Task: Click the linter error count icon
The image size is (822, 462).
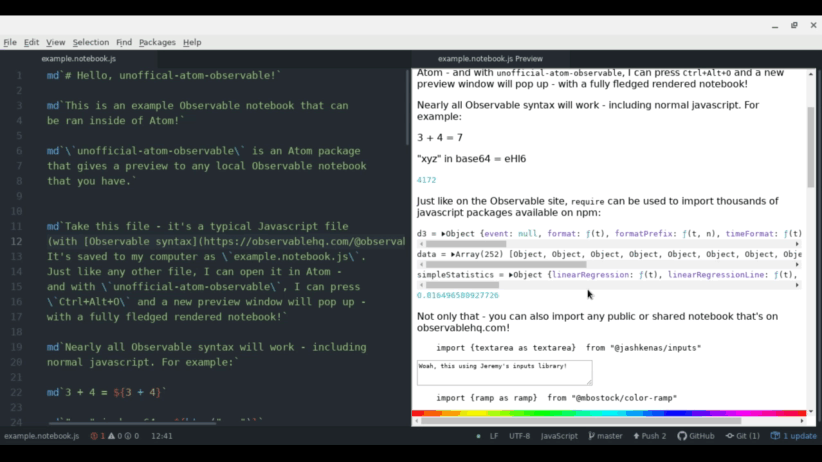Action: pos(98,436)
